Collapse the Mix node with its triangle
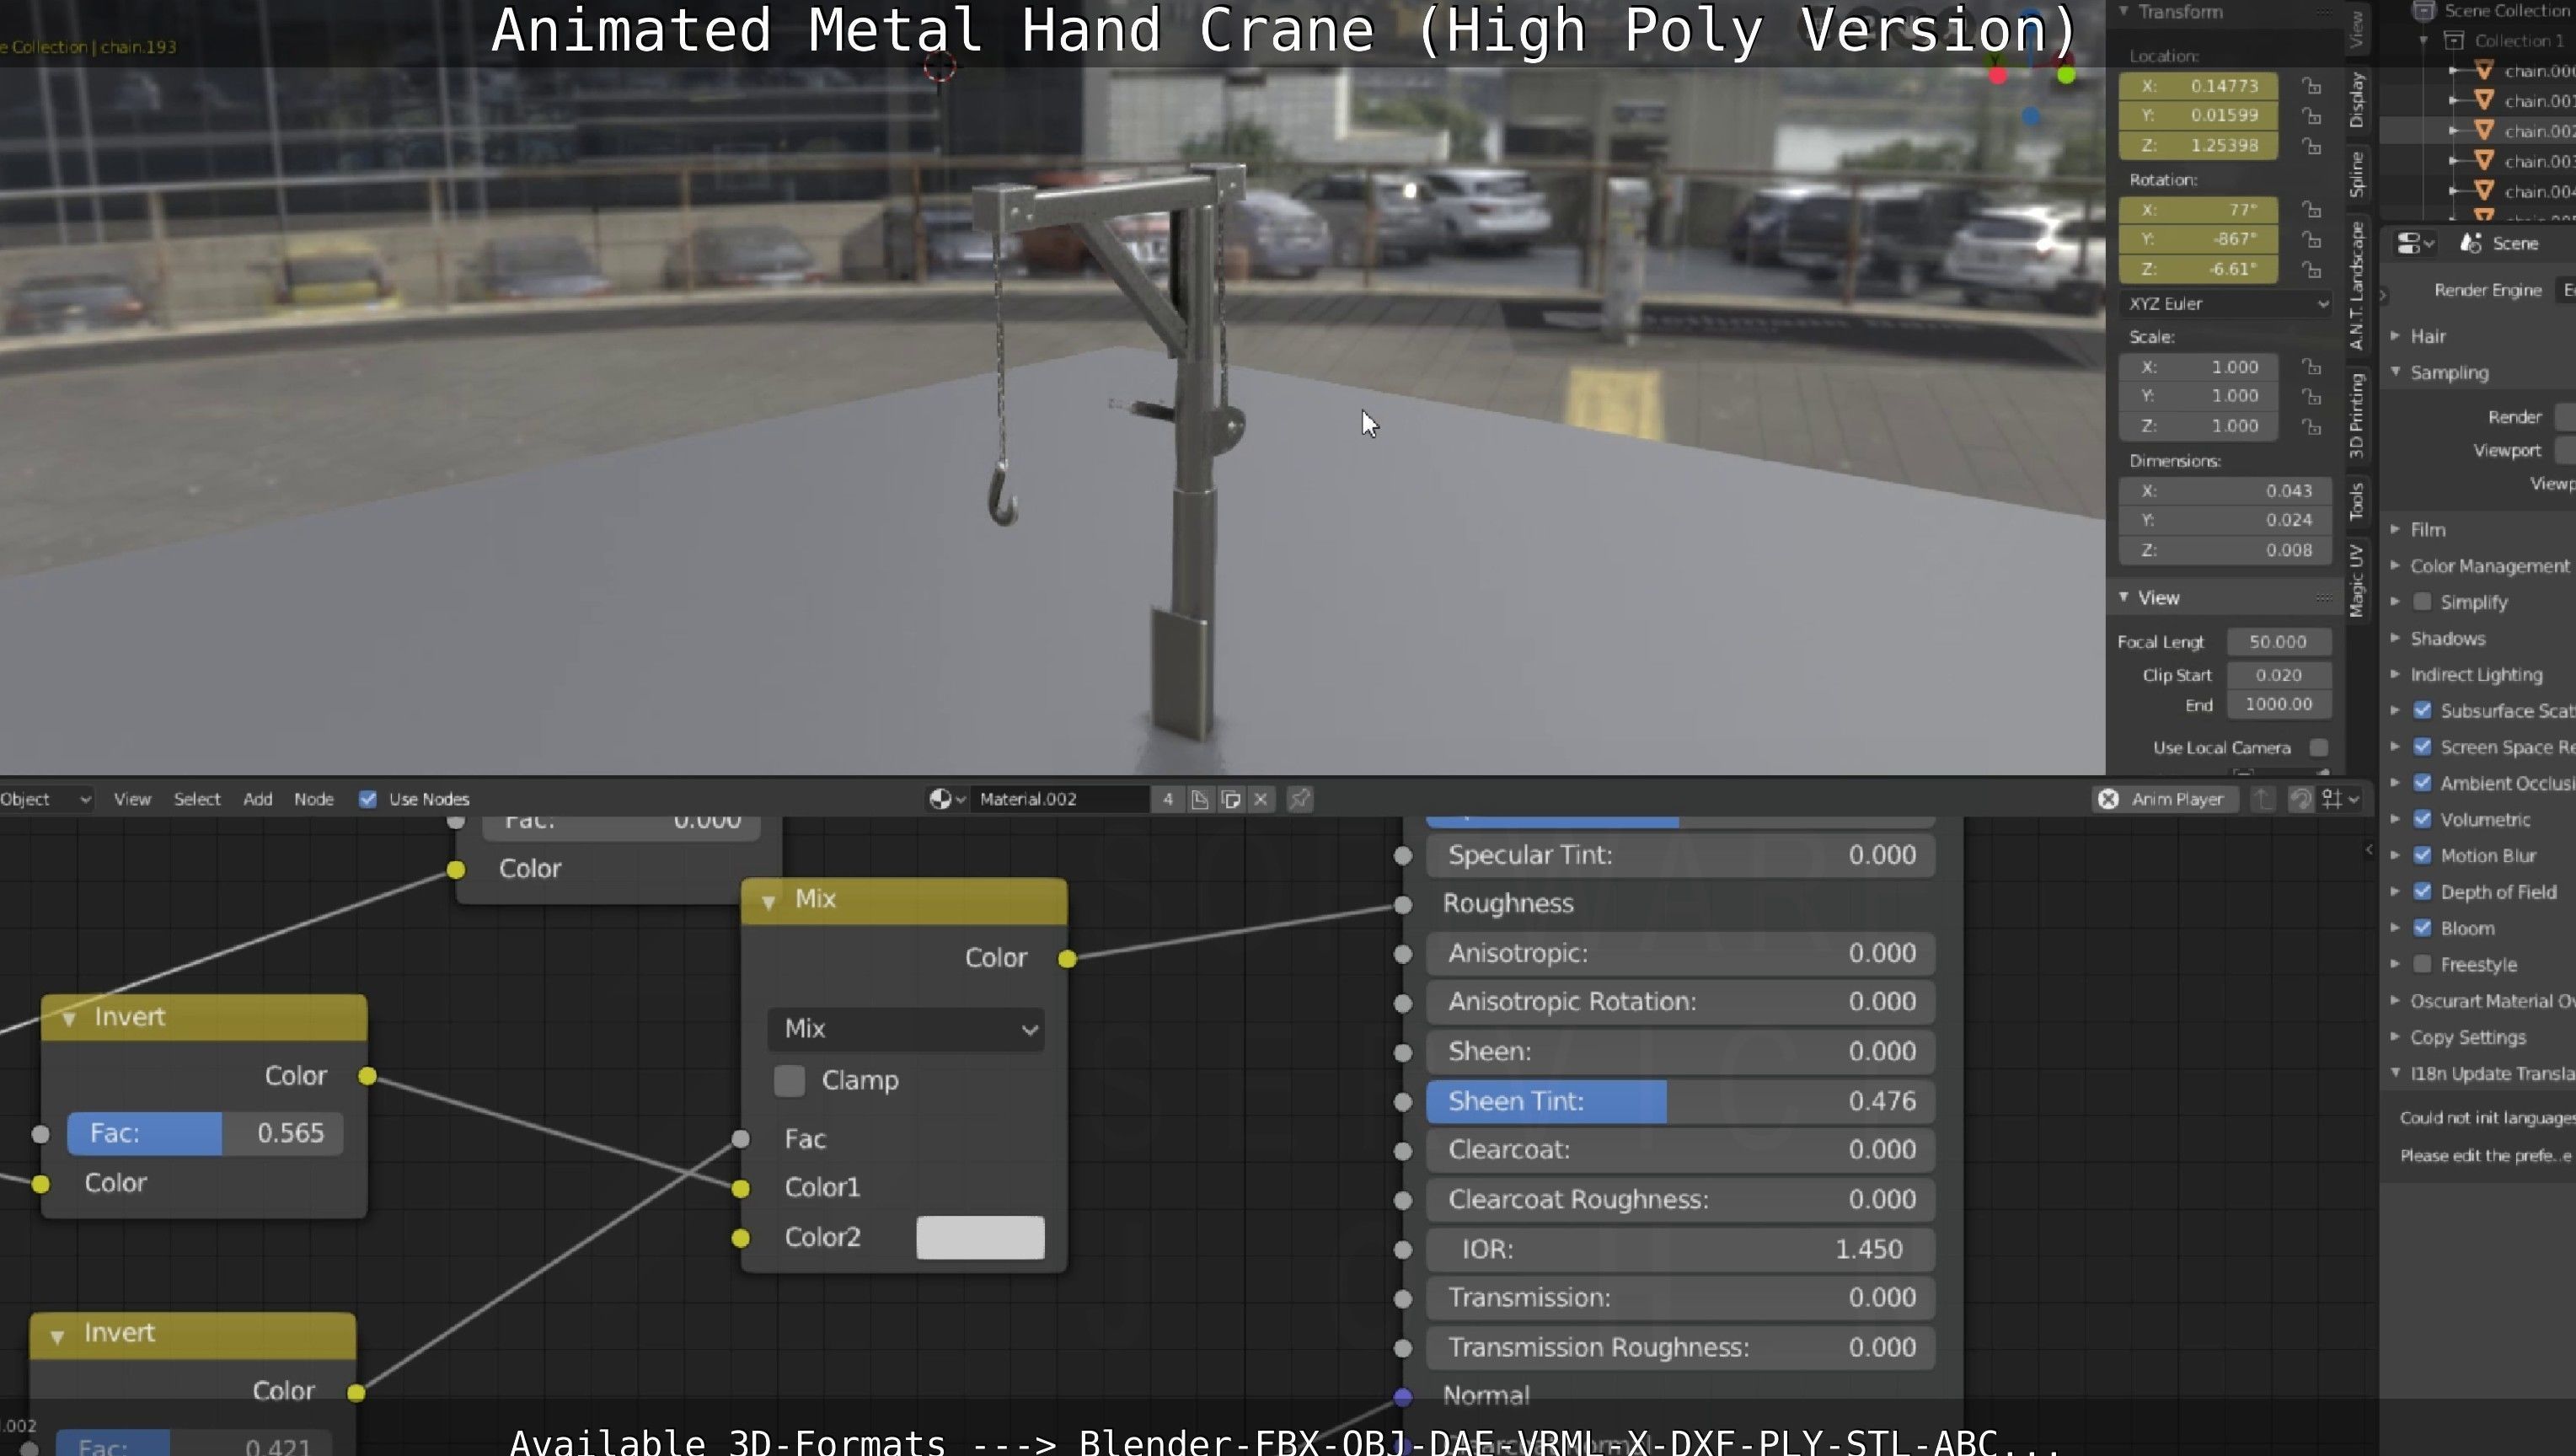 pyautogui.click(x=768, y=901)
